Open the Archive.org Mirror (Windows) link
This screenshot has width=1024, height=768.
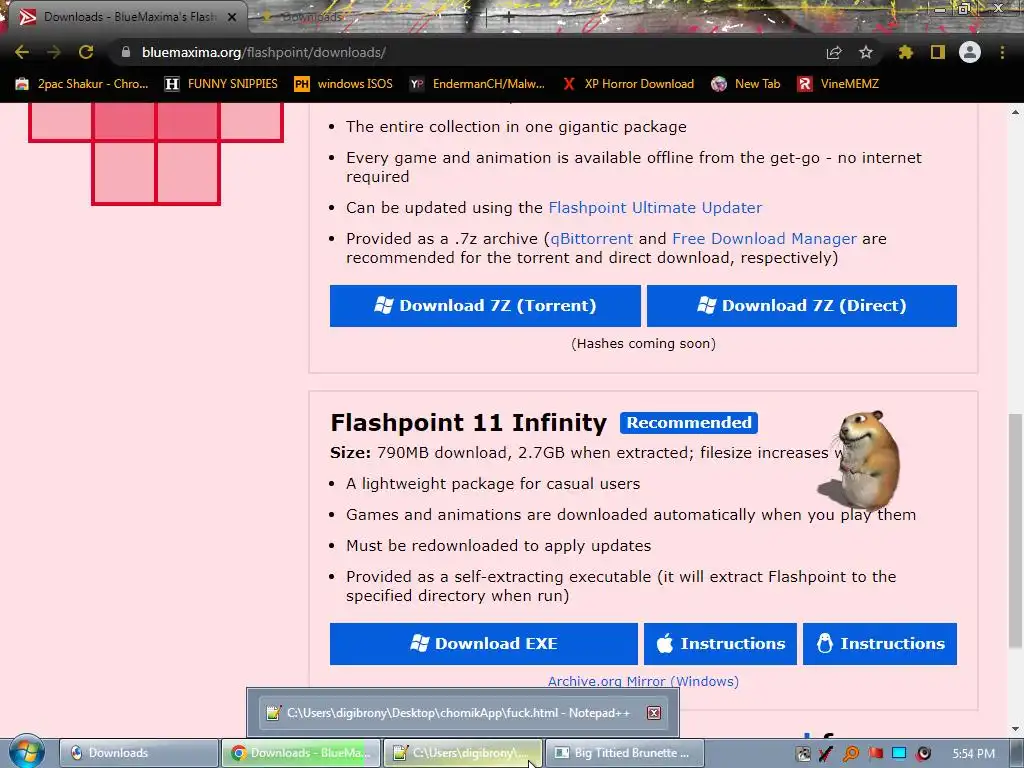[643, 681]
